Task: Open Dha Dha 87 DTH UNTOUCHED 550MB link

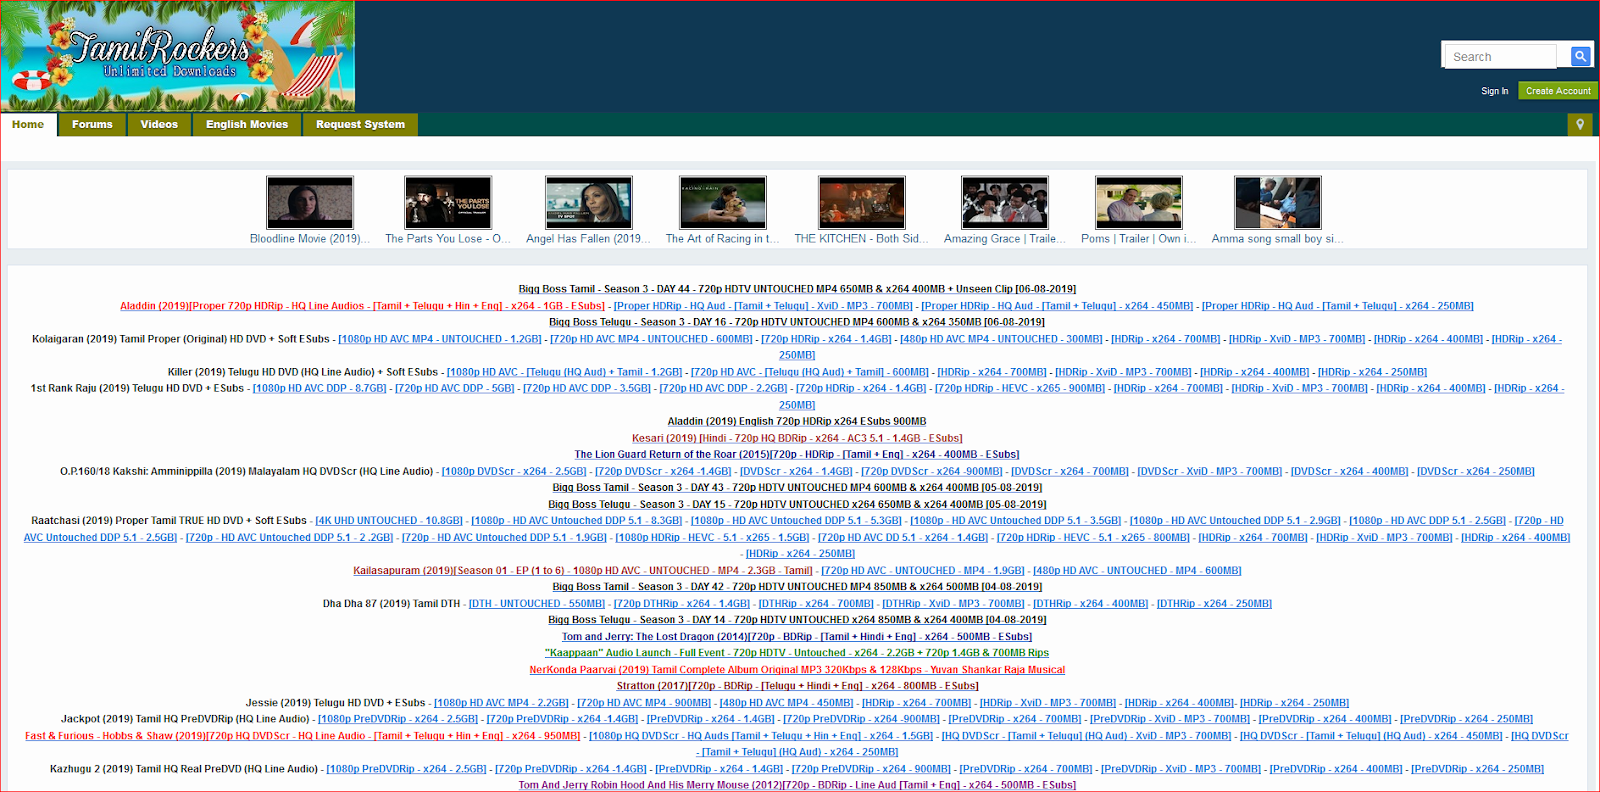Action: [537, 604]
